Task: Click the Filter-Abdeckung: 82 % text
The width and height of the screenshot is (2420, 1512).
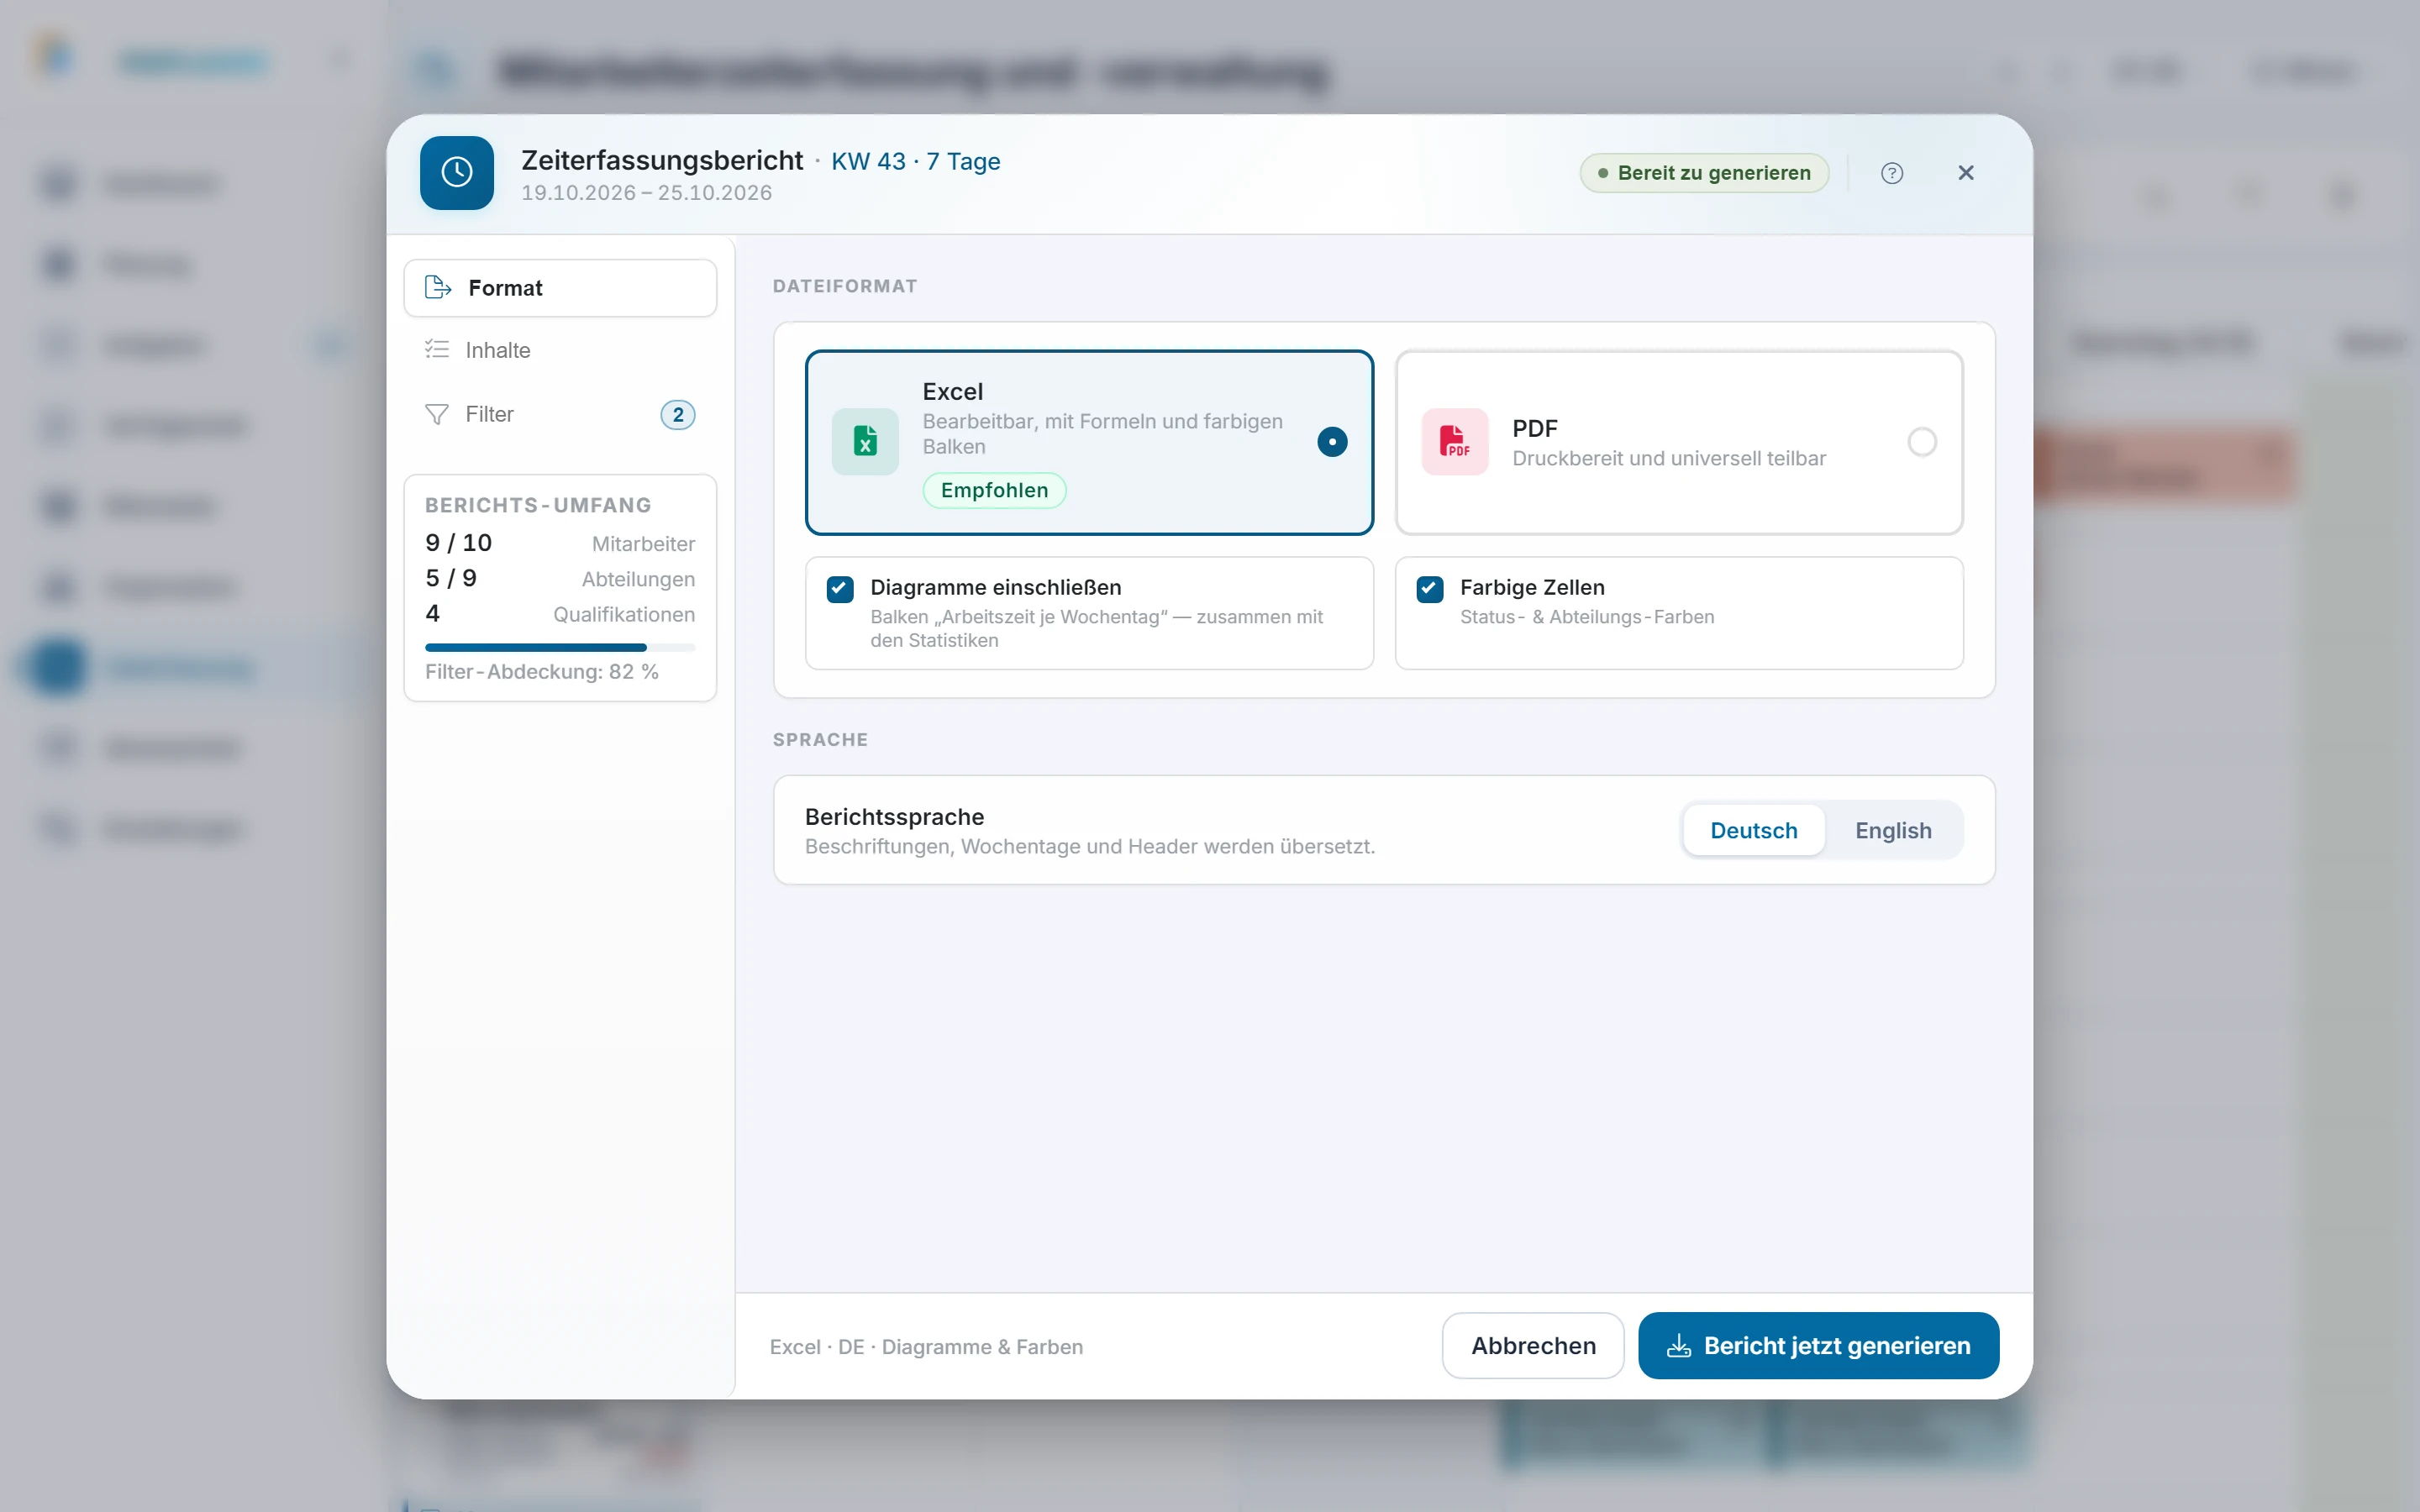Action: click(x=541, y=672)
